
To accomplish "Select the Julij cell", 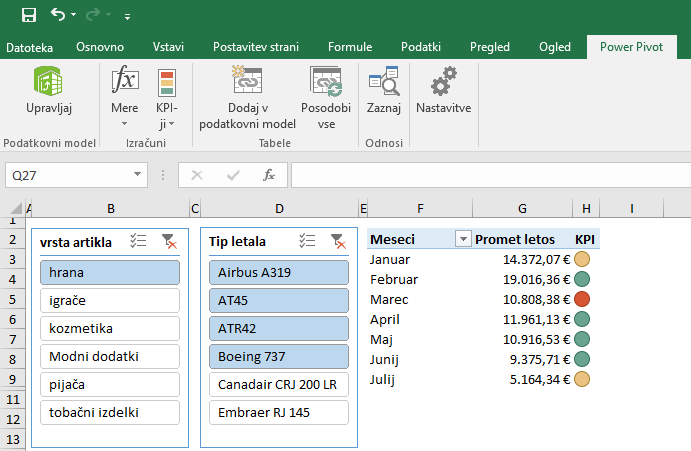I will [420, 380].
